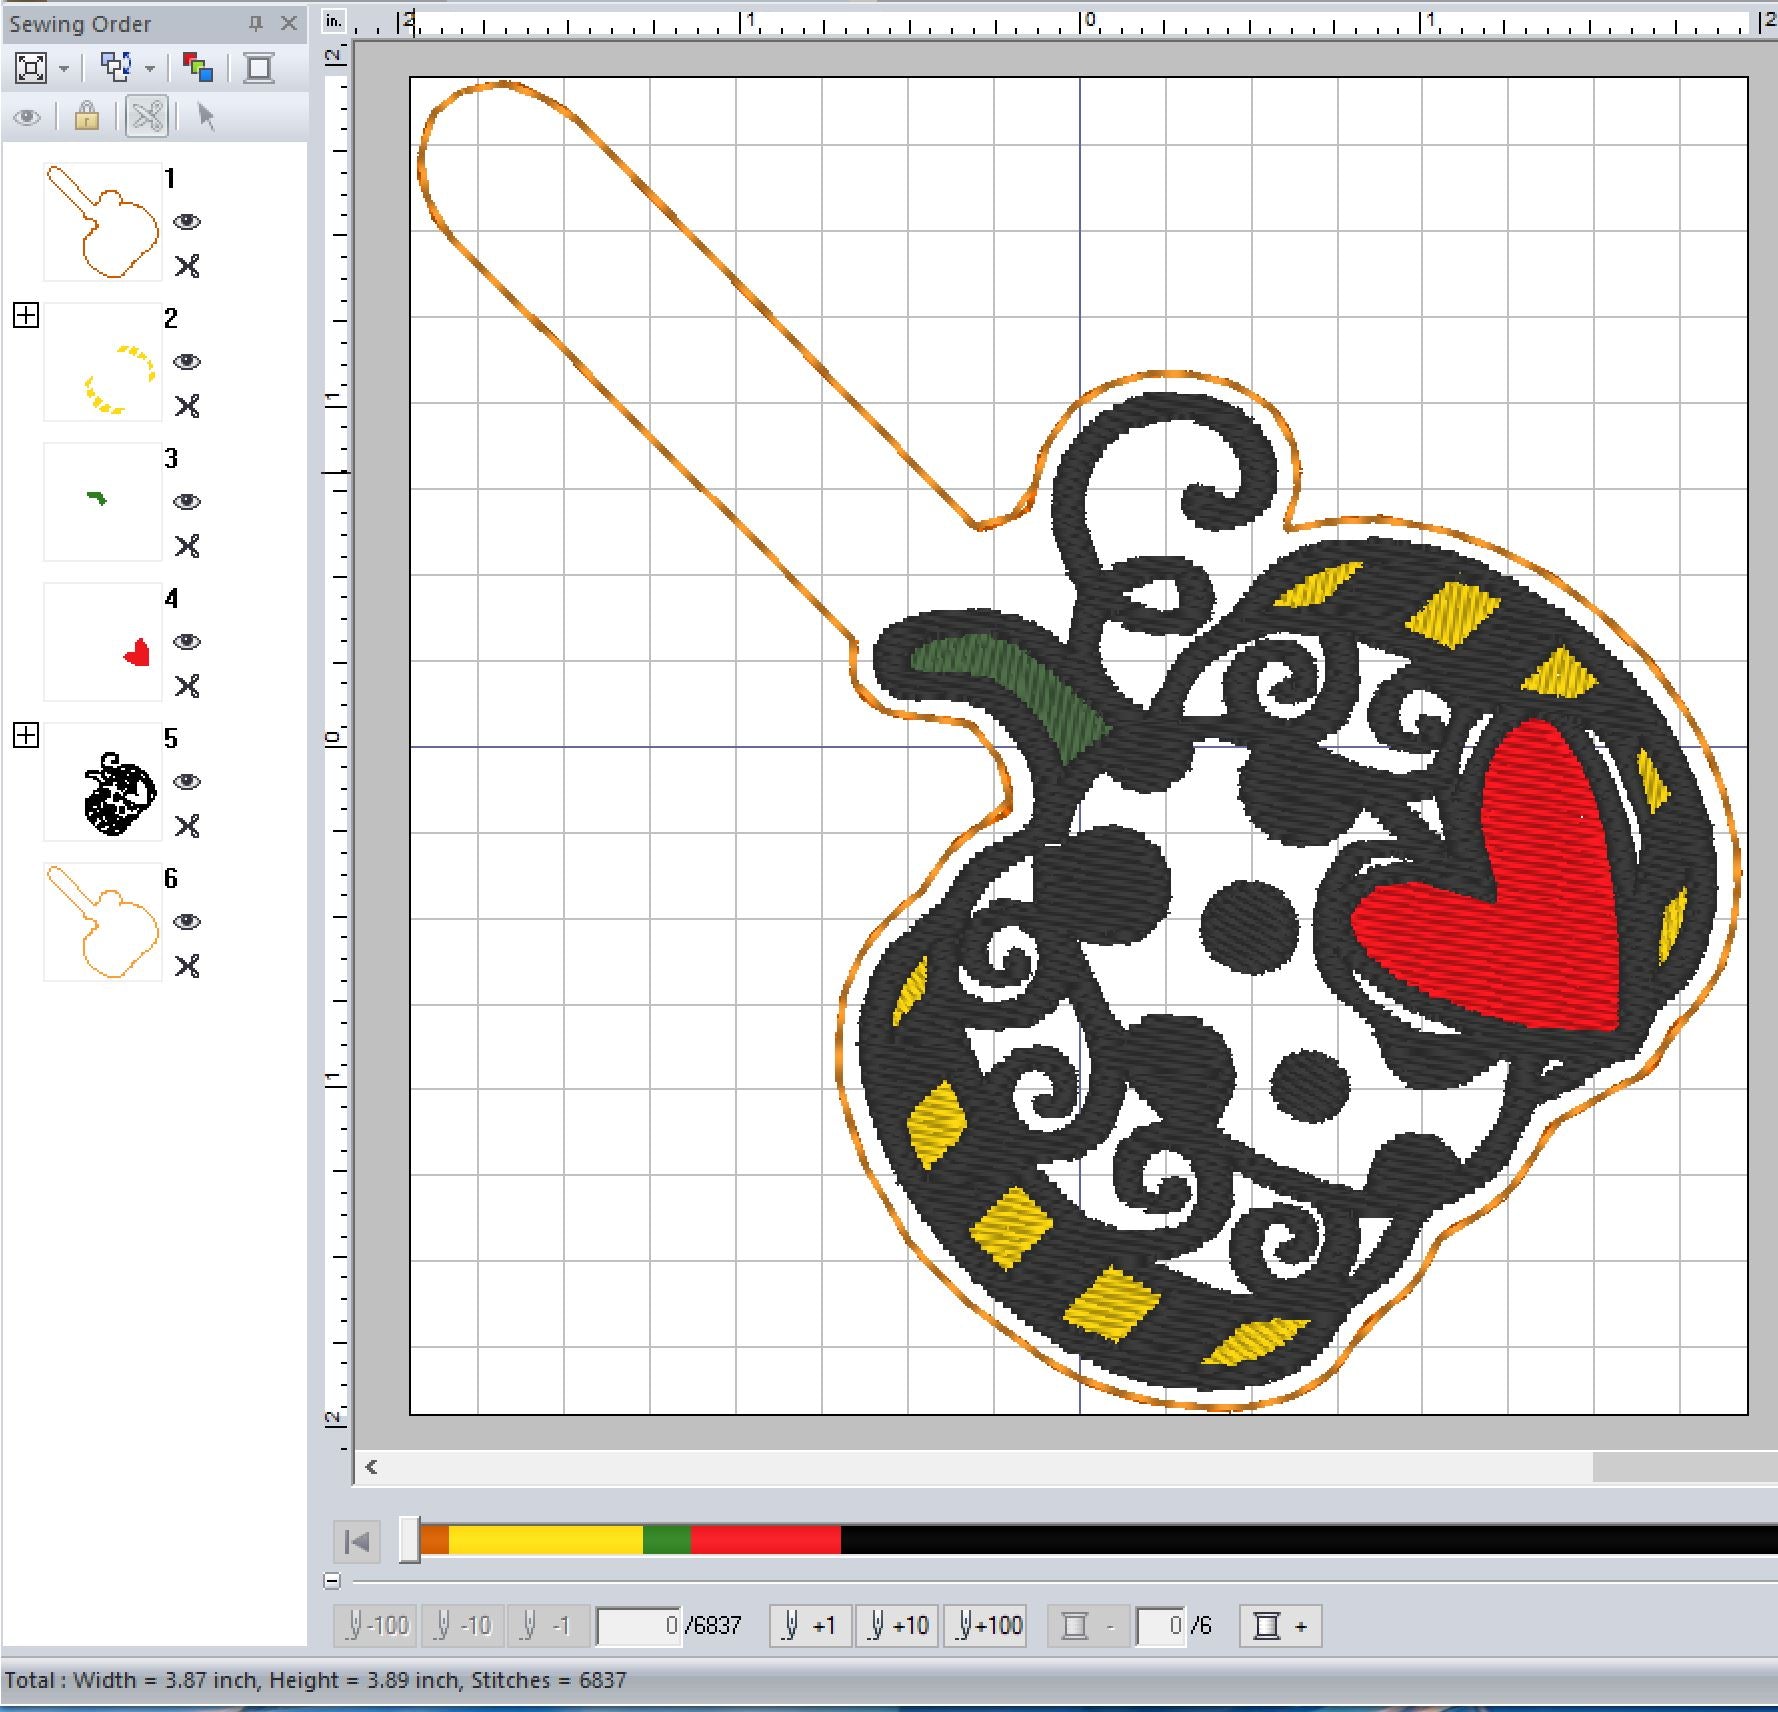Step forward one stitch with +1 button
The image size is (1778, 1712).
810,1626
